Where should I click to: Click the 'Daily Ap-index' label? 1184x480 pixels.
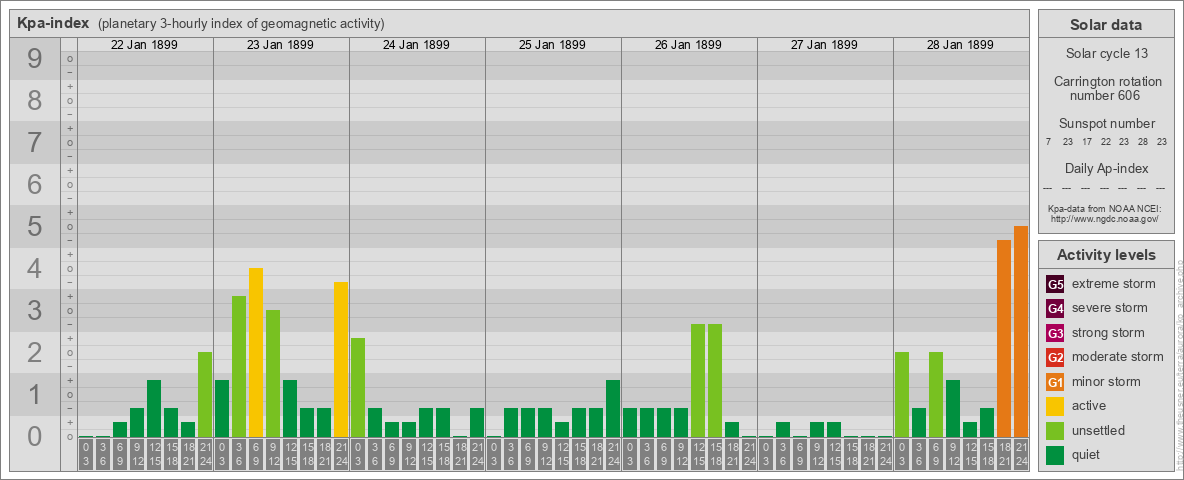tap(1106, 168)
